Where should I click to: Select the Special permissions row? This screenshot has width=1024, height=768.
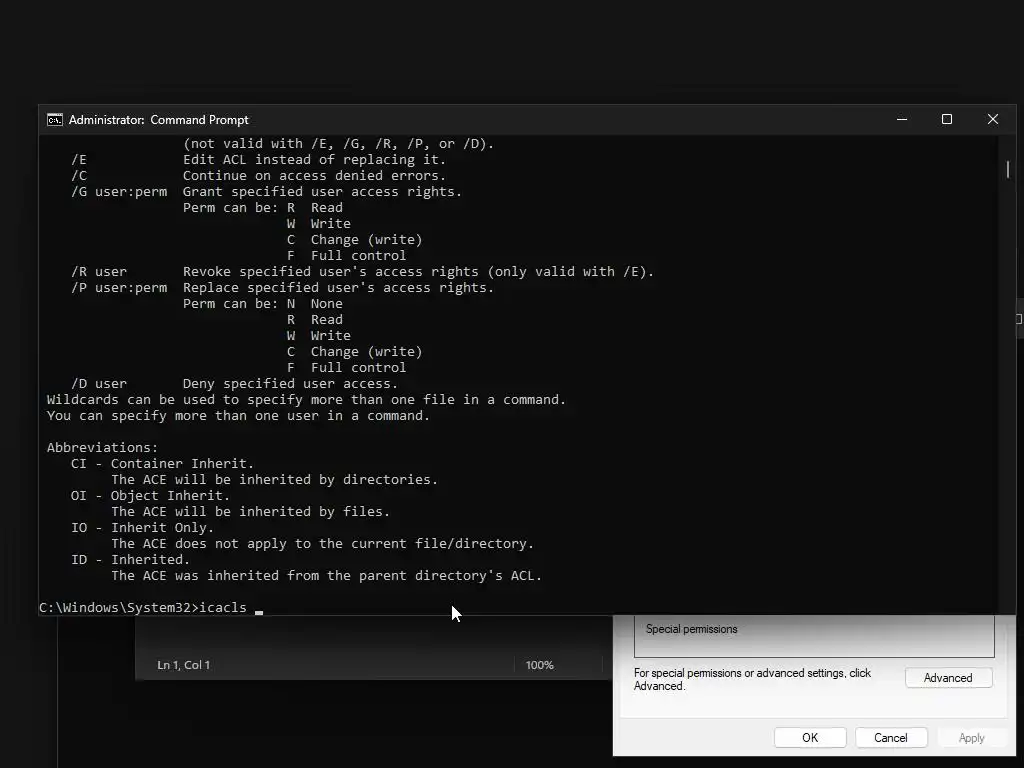click(814, 629)
